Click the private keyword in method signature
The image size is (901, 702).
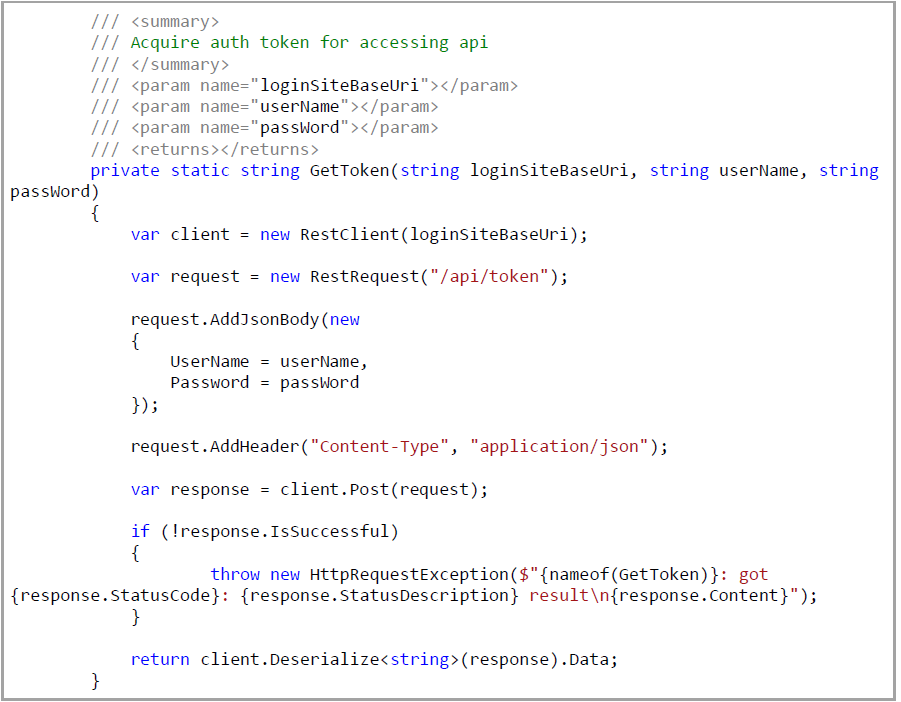tap(125, 170)
